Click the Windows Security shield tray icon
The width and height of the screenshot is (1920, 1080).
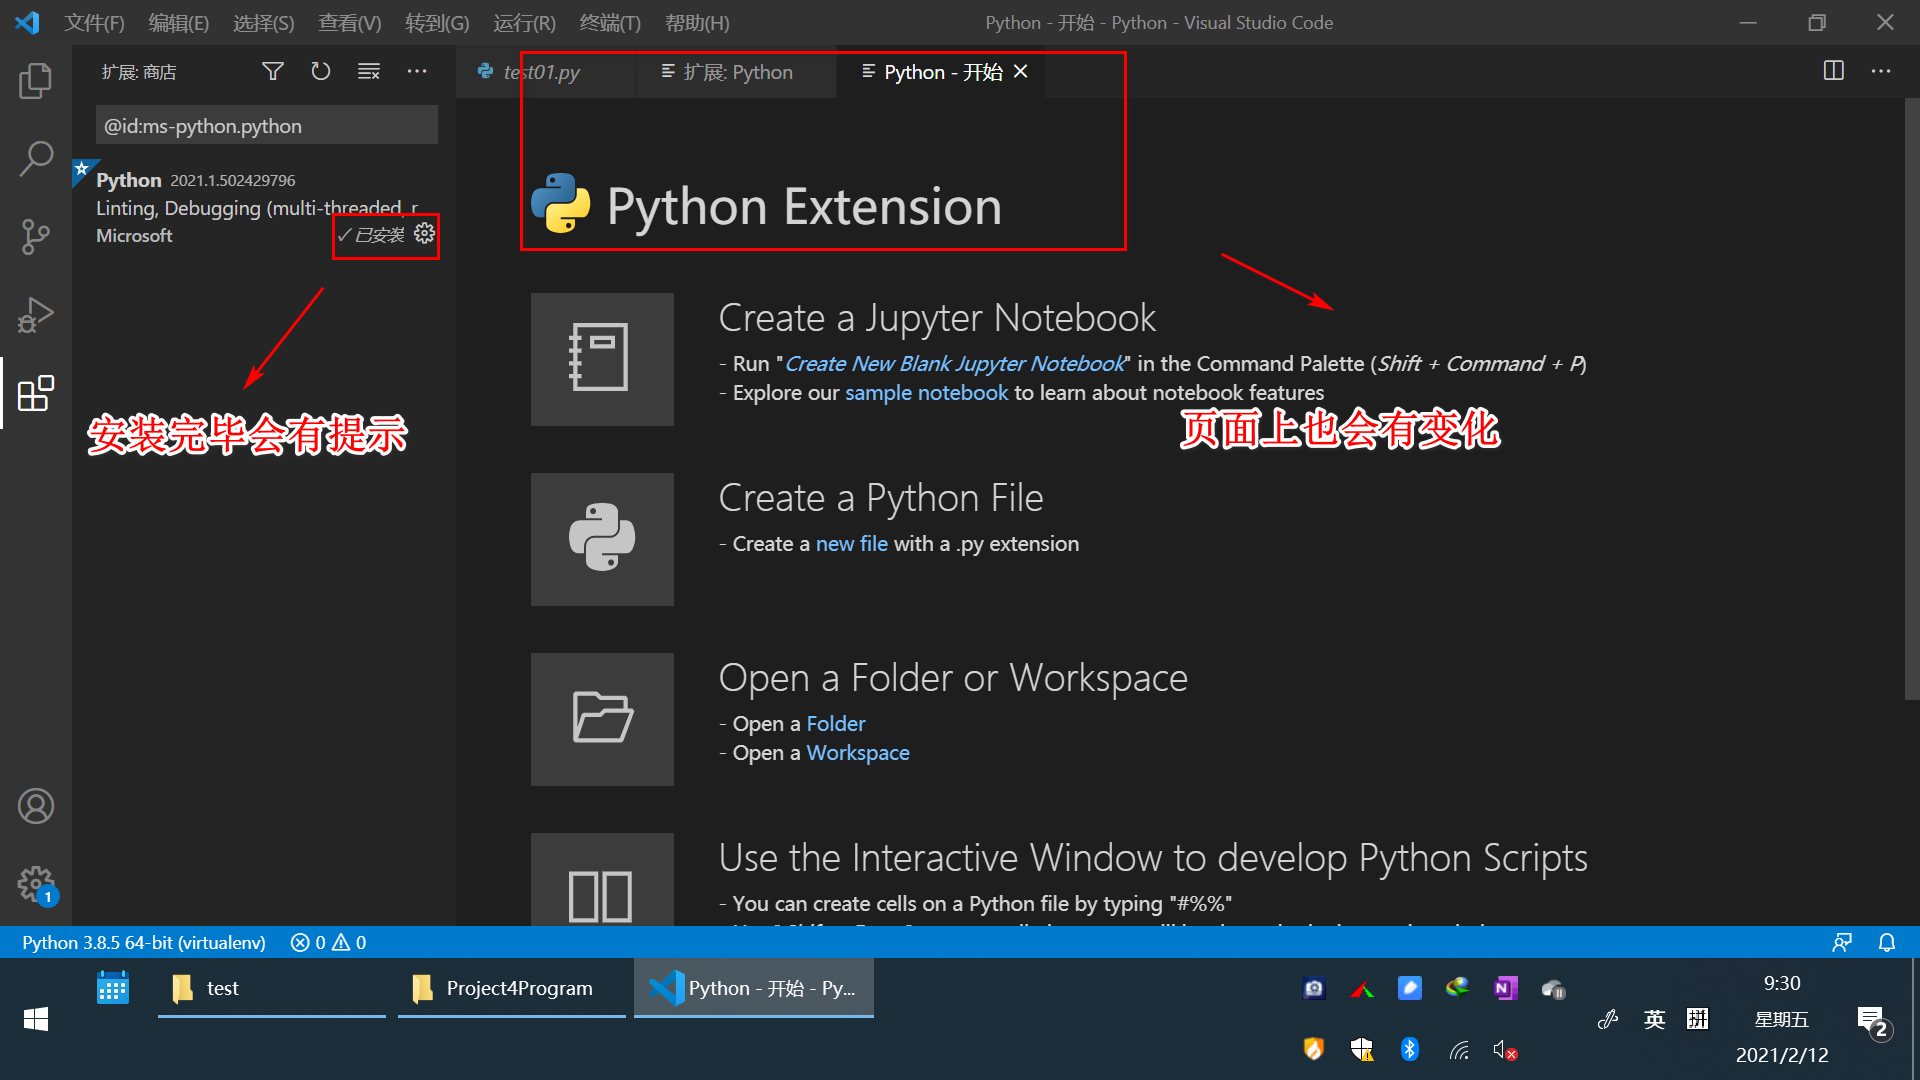coord(1362,1050)
